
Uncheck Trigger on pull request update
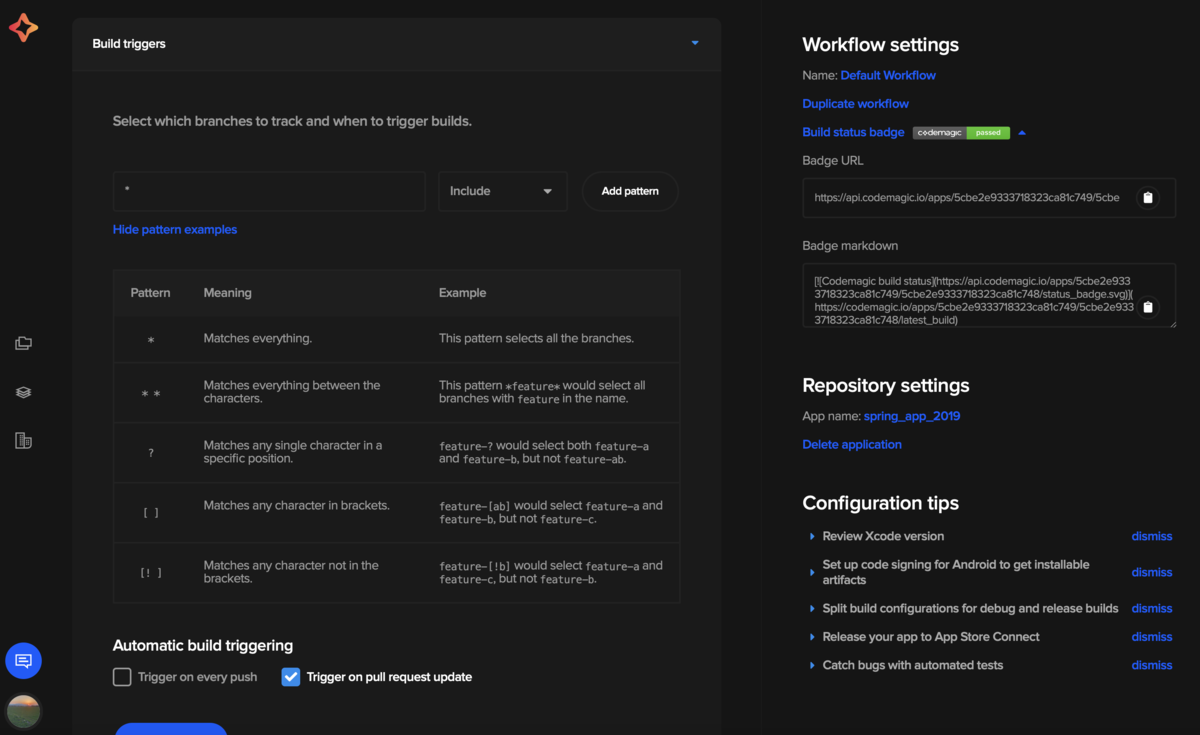tap(290, 677)
